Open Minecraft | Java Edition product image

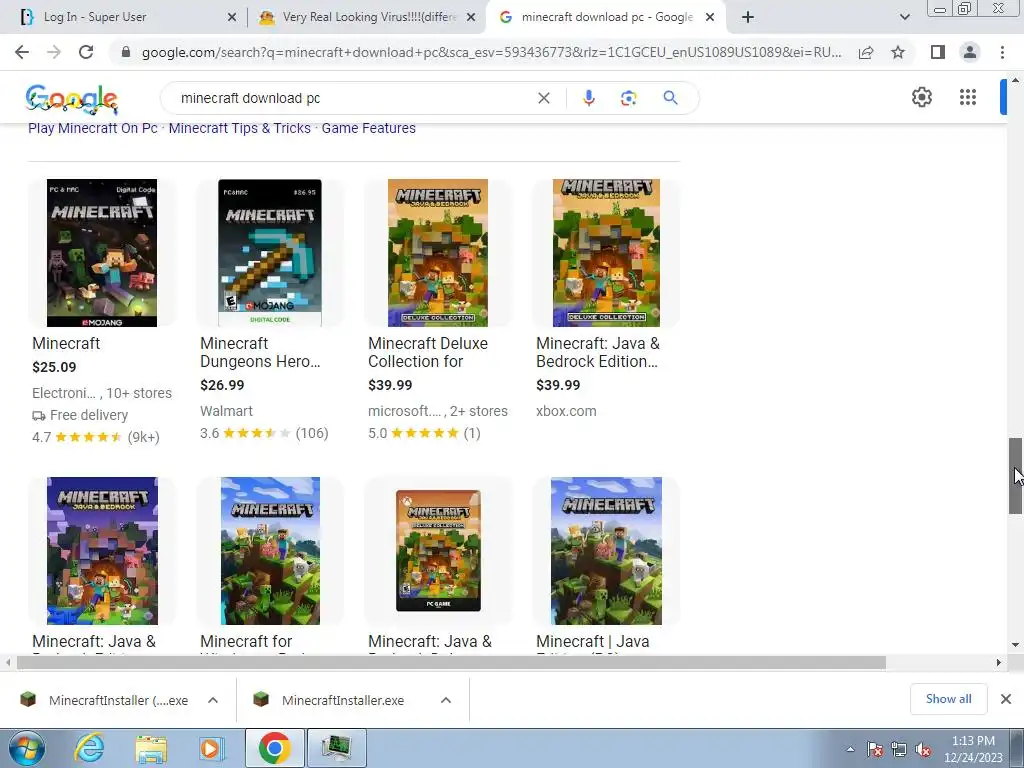tap(606, 551)
